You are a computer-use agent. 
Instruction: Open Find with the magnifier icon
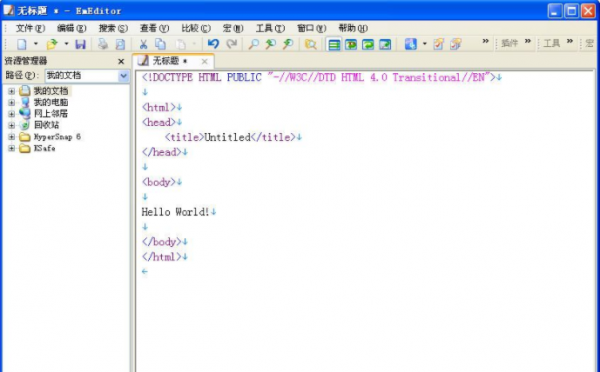[x=253, y=44]
